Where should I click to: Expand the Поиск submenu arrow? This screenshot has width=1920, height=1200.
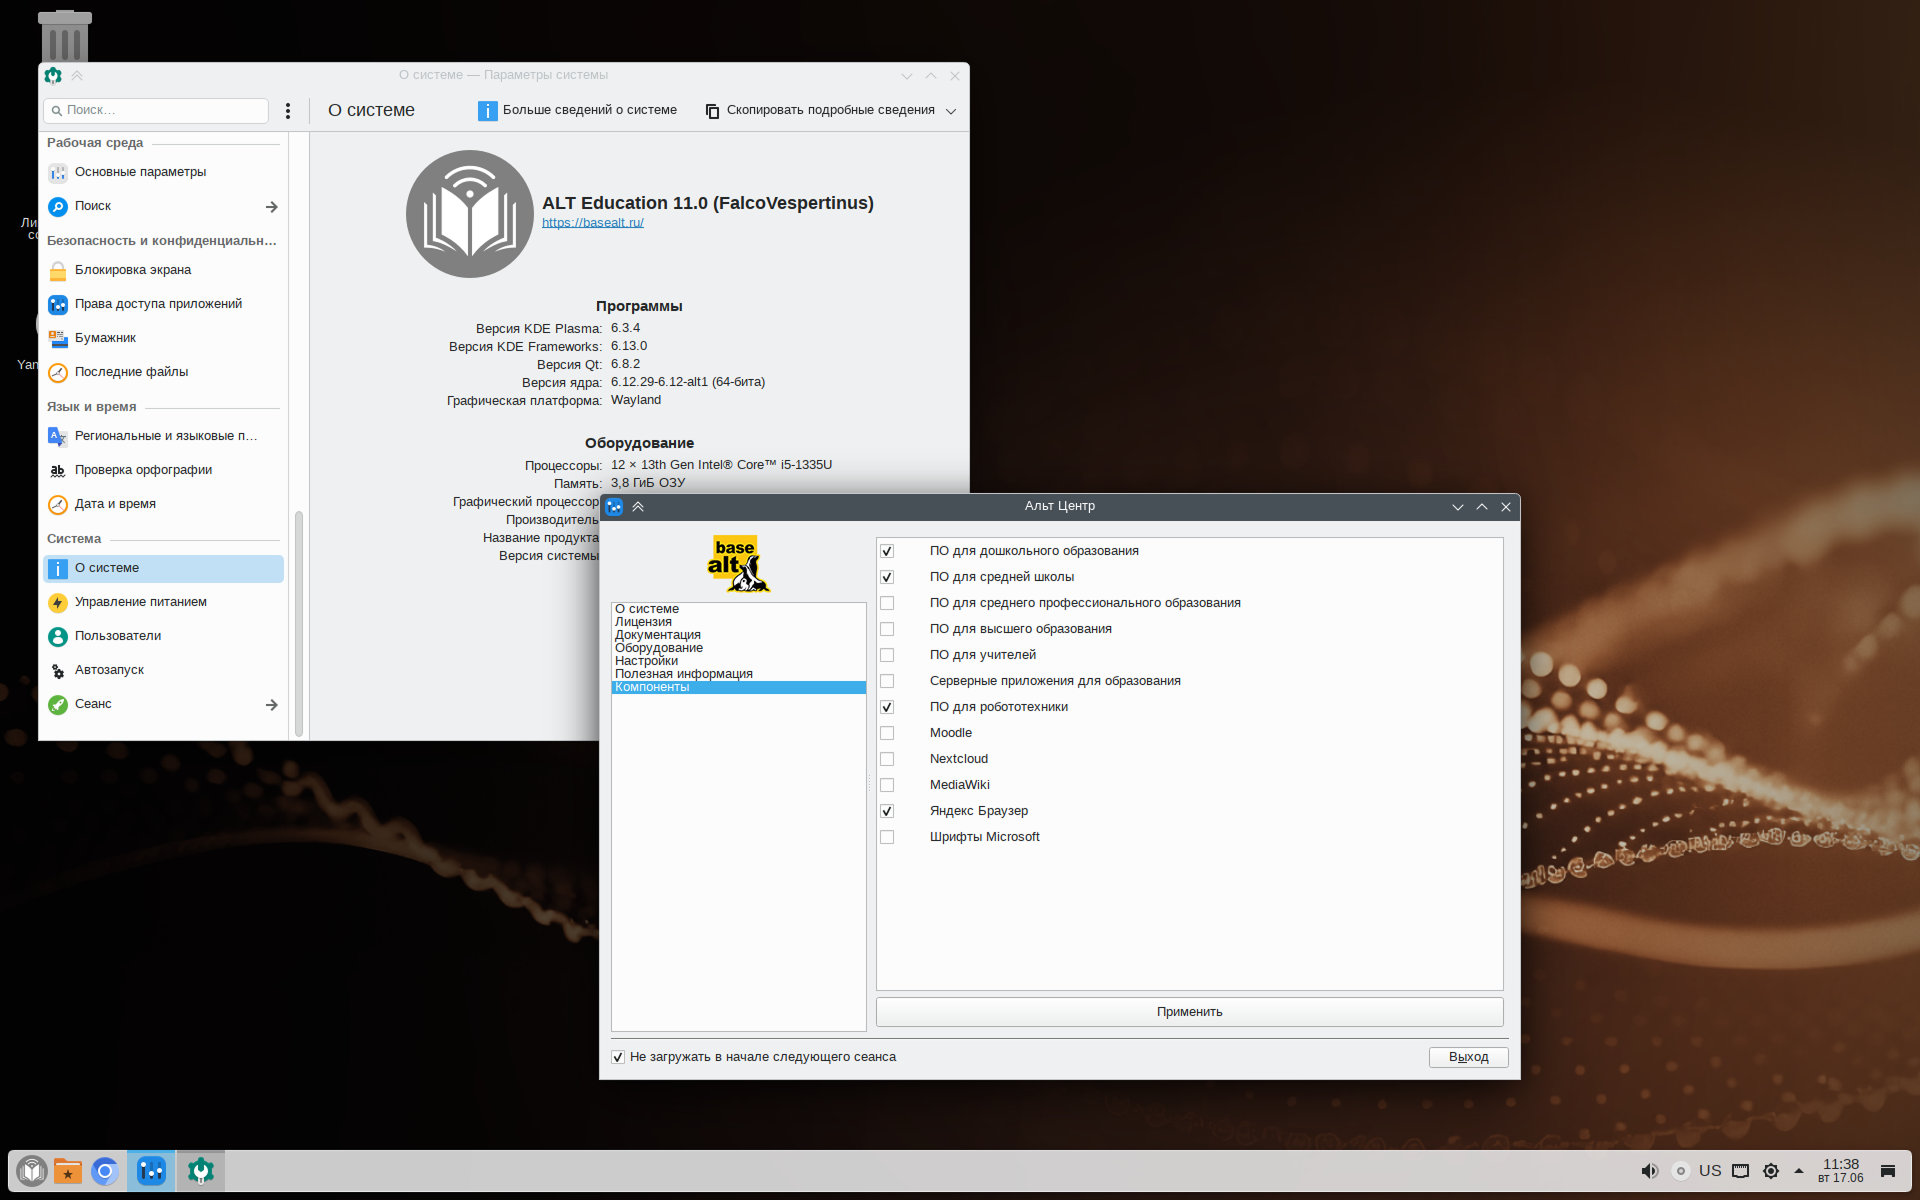point(271,207)
